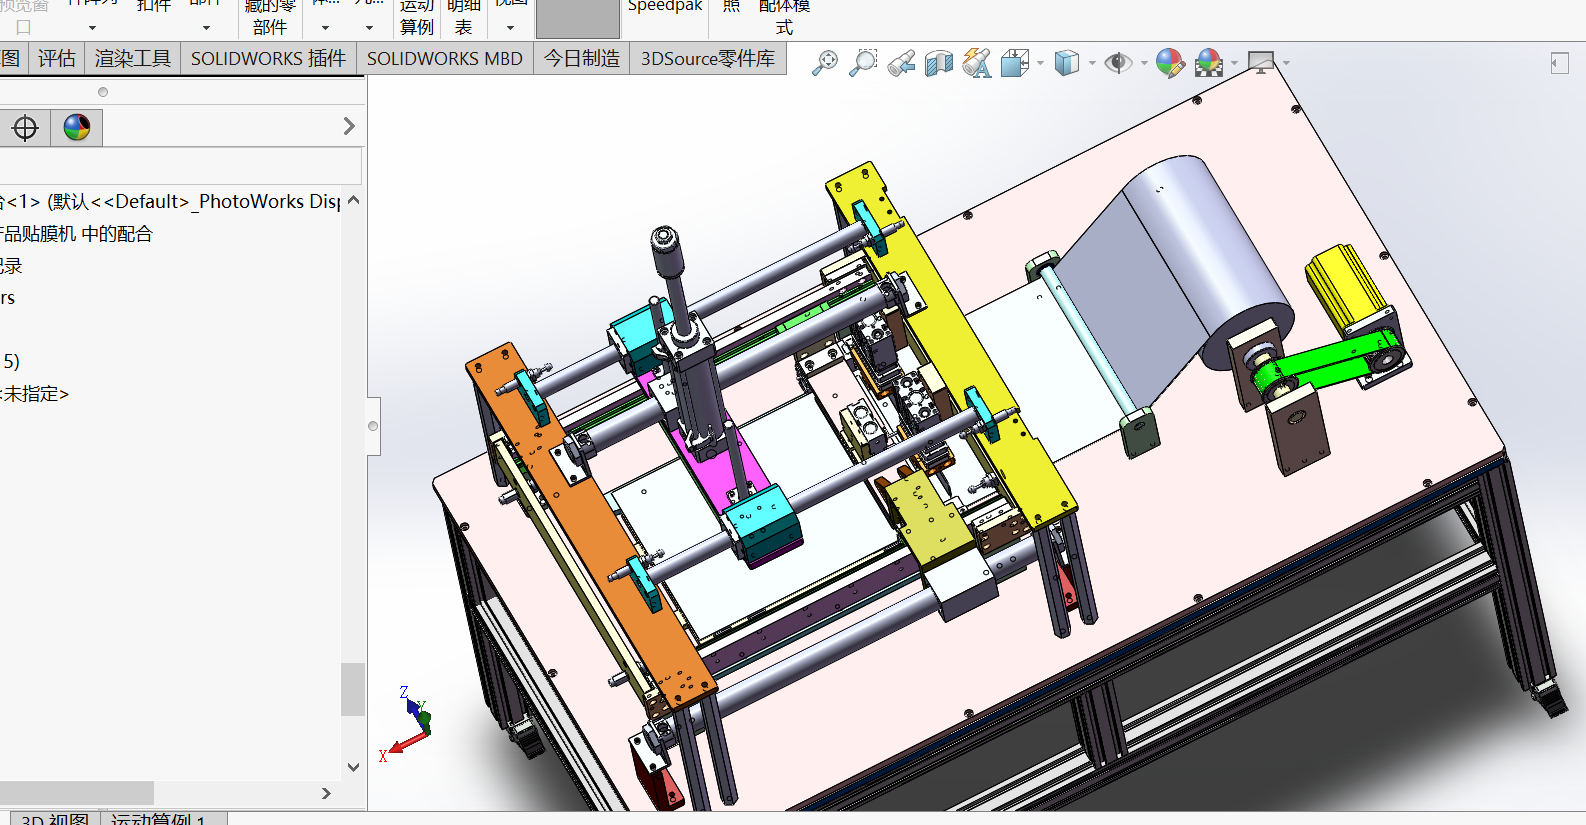
Task: Expand the manager tabs chevron arrow
Action: tap(349, 126)
